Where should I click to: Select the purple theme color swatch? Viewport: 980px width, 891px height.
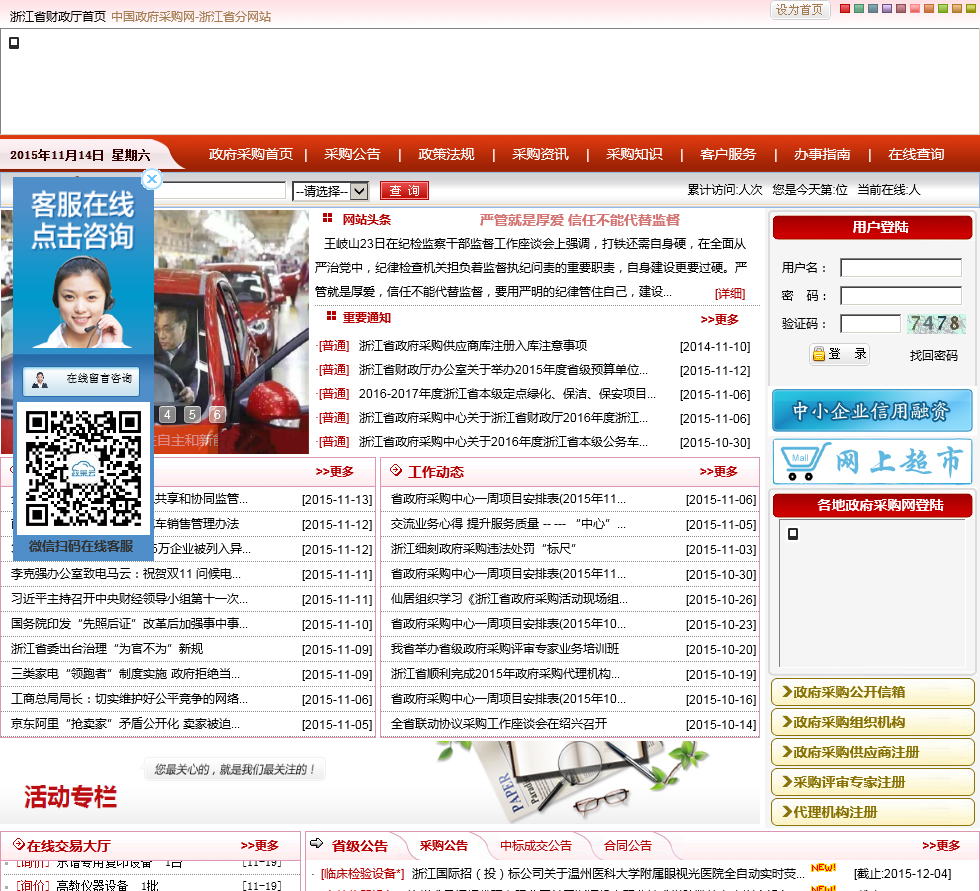tap(887, 9)
